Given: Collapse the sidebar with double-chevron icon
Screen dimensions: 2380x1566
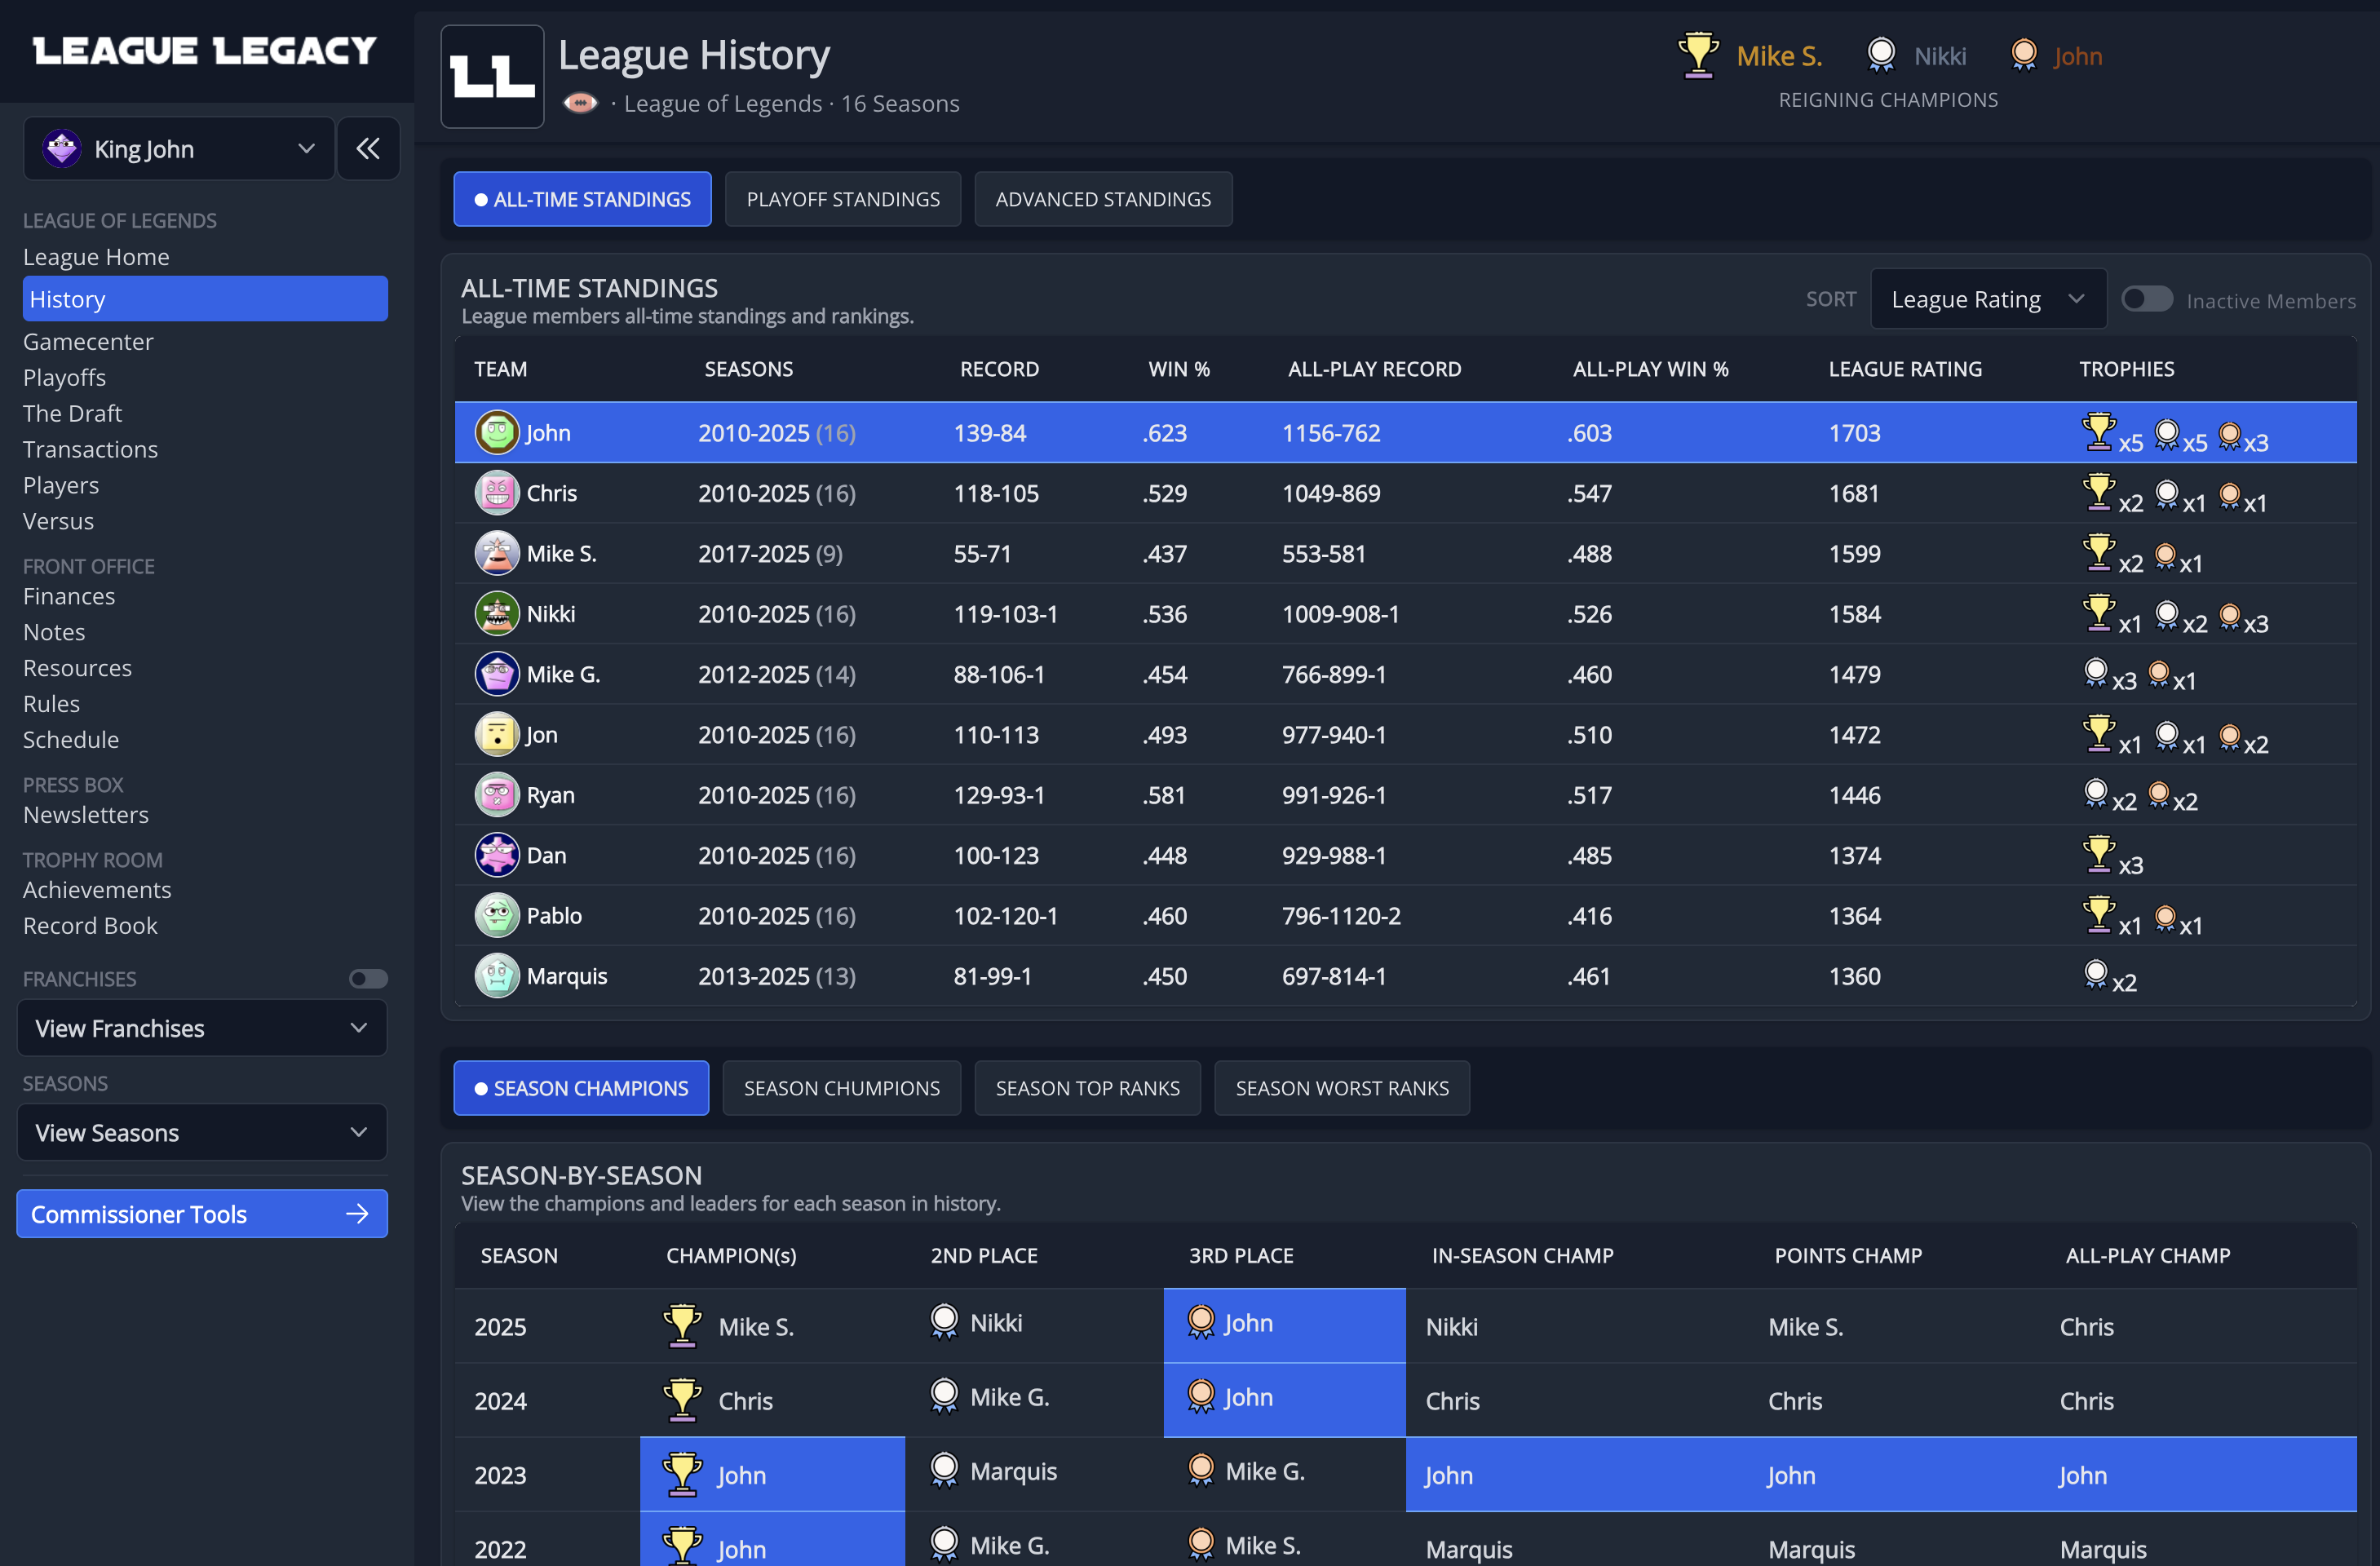Looking at the screenshot, I should tap(368, 149).
